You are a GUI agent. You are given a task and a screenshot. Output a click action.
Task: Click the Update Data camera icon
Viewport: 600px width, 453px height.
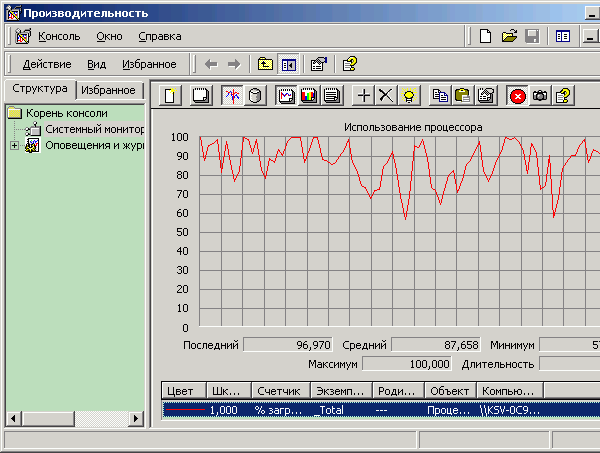pos(540,96)
